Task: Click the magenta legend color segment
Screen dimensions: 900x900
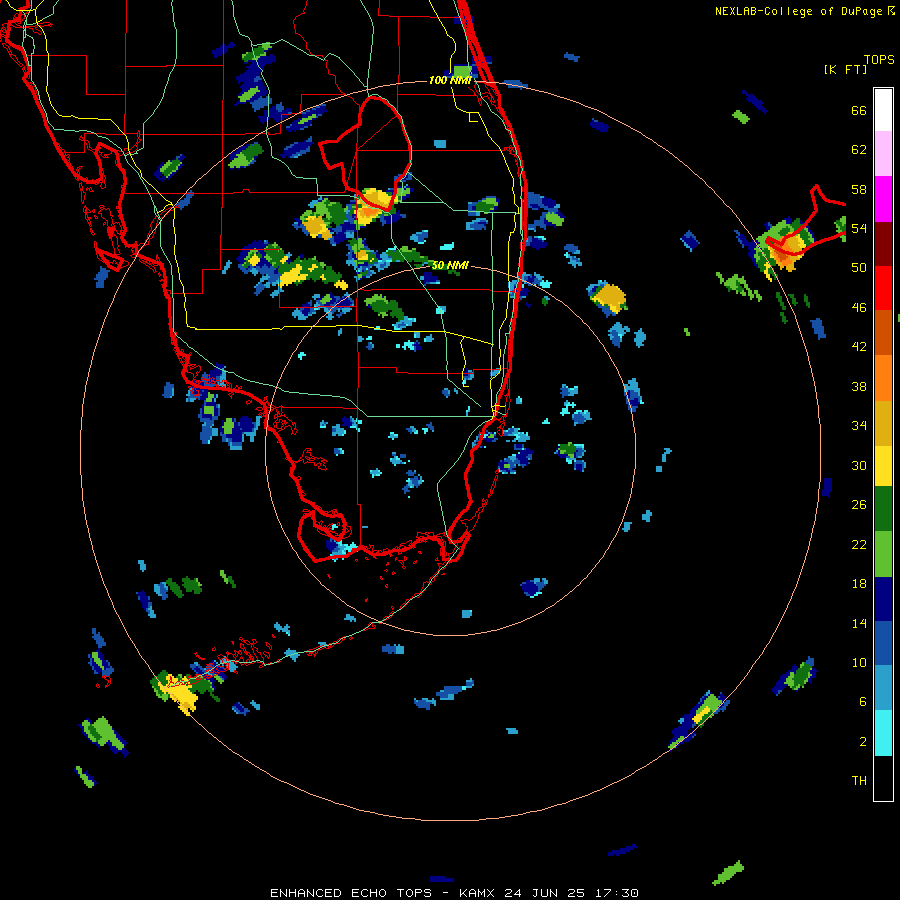Action: click(883, 199)
